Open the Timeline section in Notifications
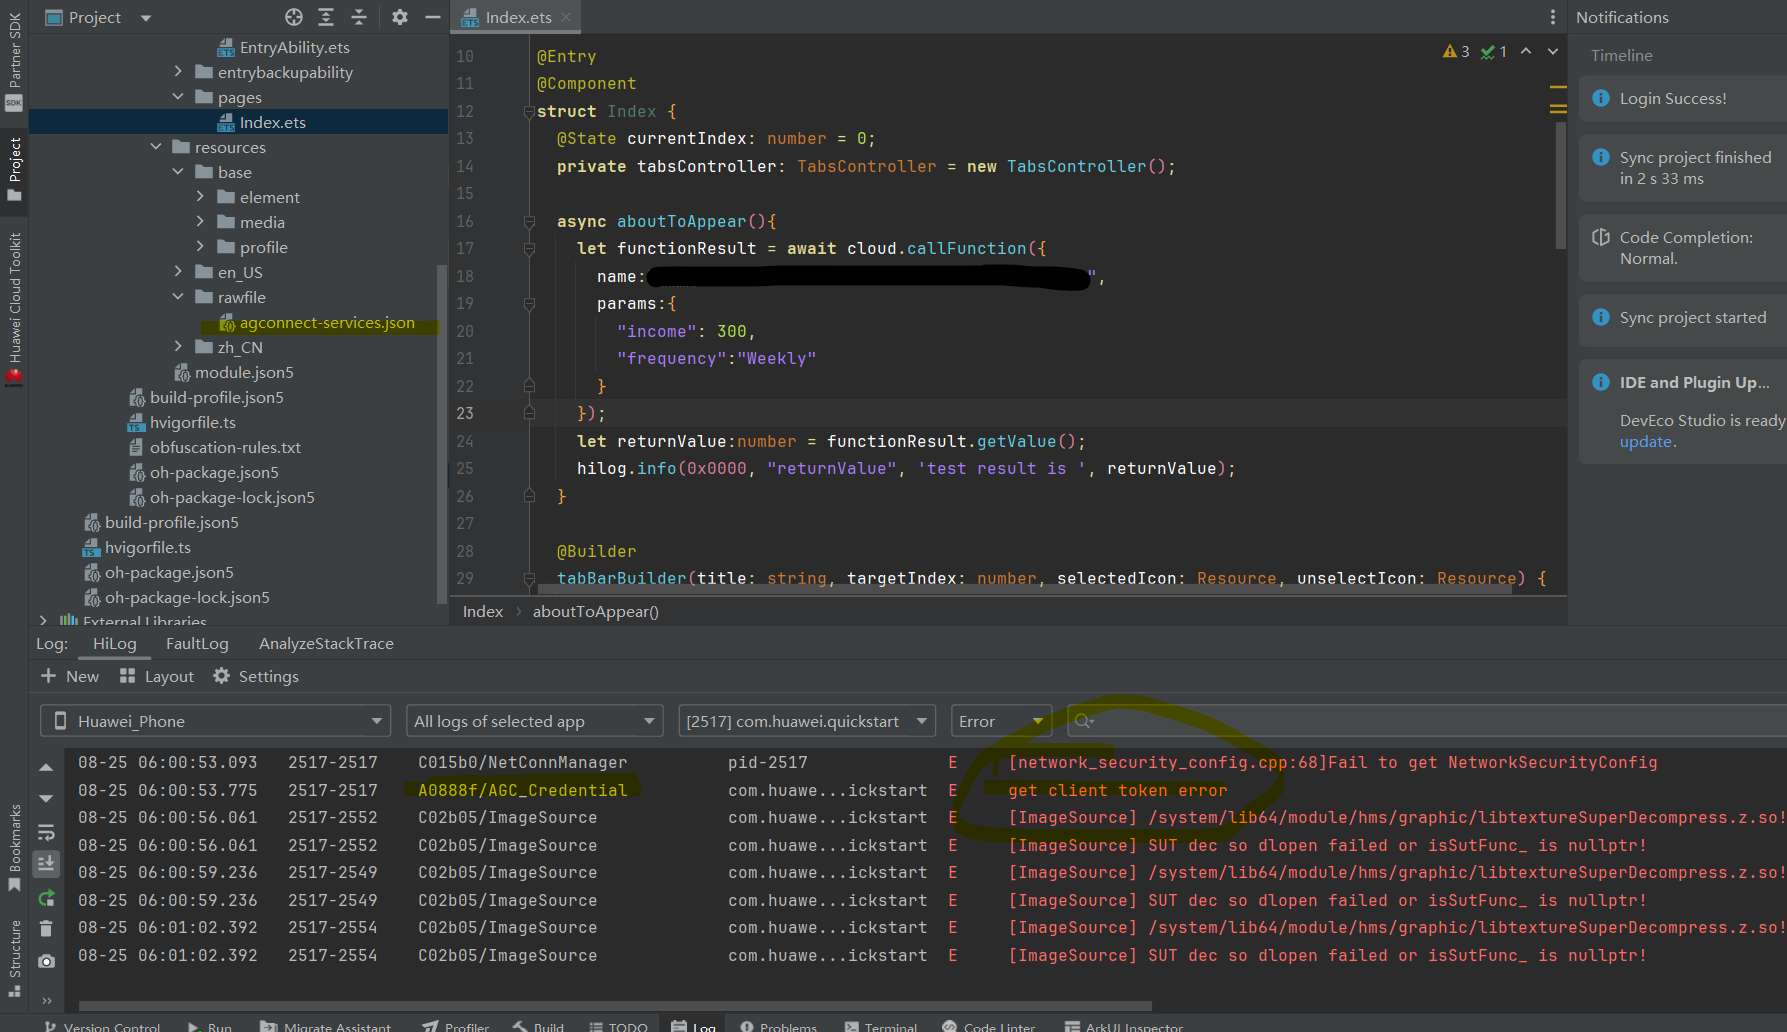The image size is (1787, 1032). click(1622, 56)
